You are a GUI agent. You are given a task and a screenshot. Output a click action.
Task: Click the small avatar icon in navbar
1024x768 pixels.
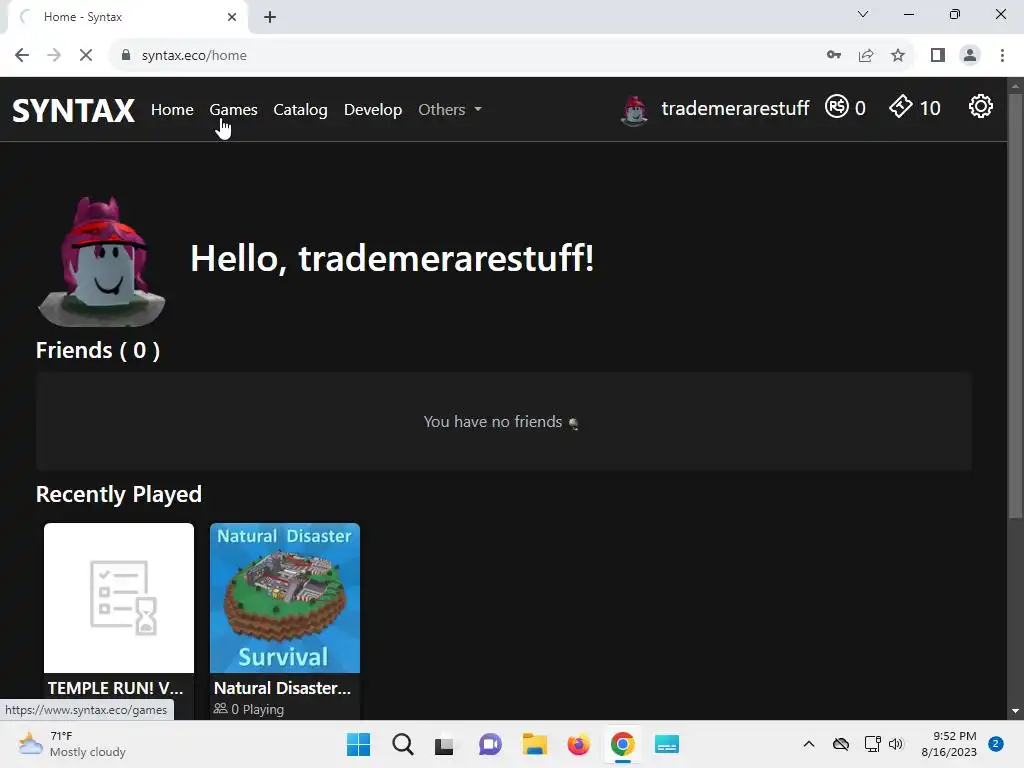point(634,110)
